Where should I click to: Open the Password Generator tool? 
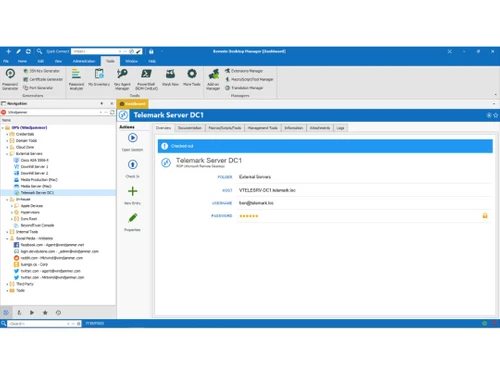click(x=10, y=79)
